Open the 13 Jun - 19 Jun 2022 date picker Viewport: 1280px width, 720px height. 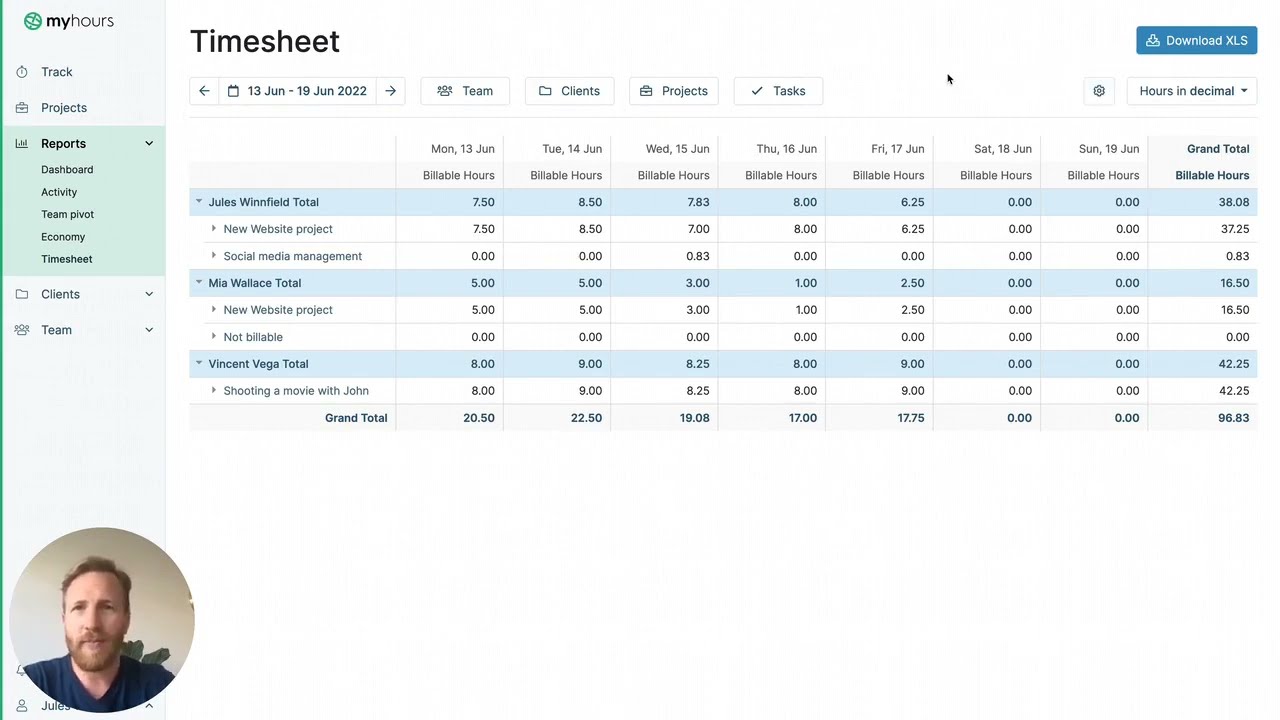tap(298, 91)
